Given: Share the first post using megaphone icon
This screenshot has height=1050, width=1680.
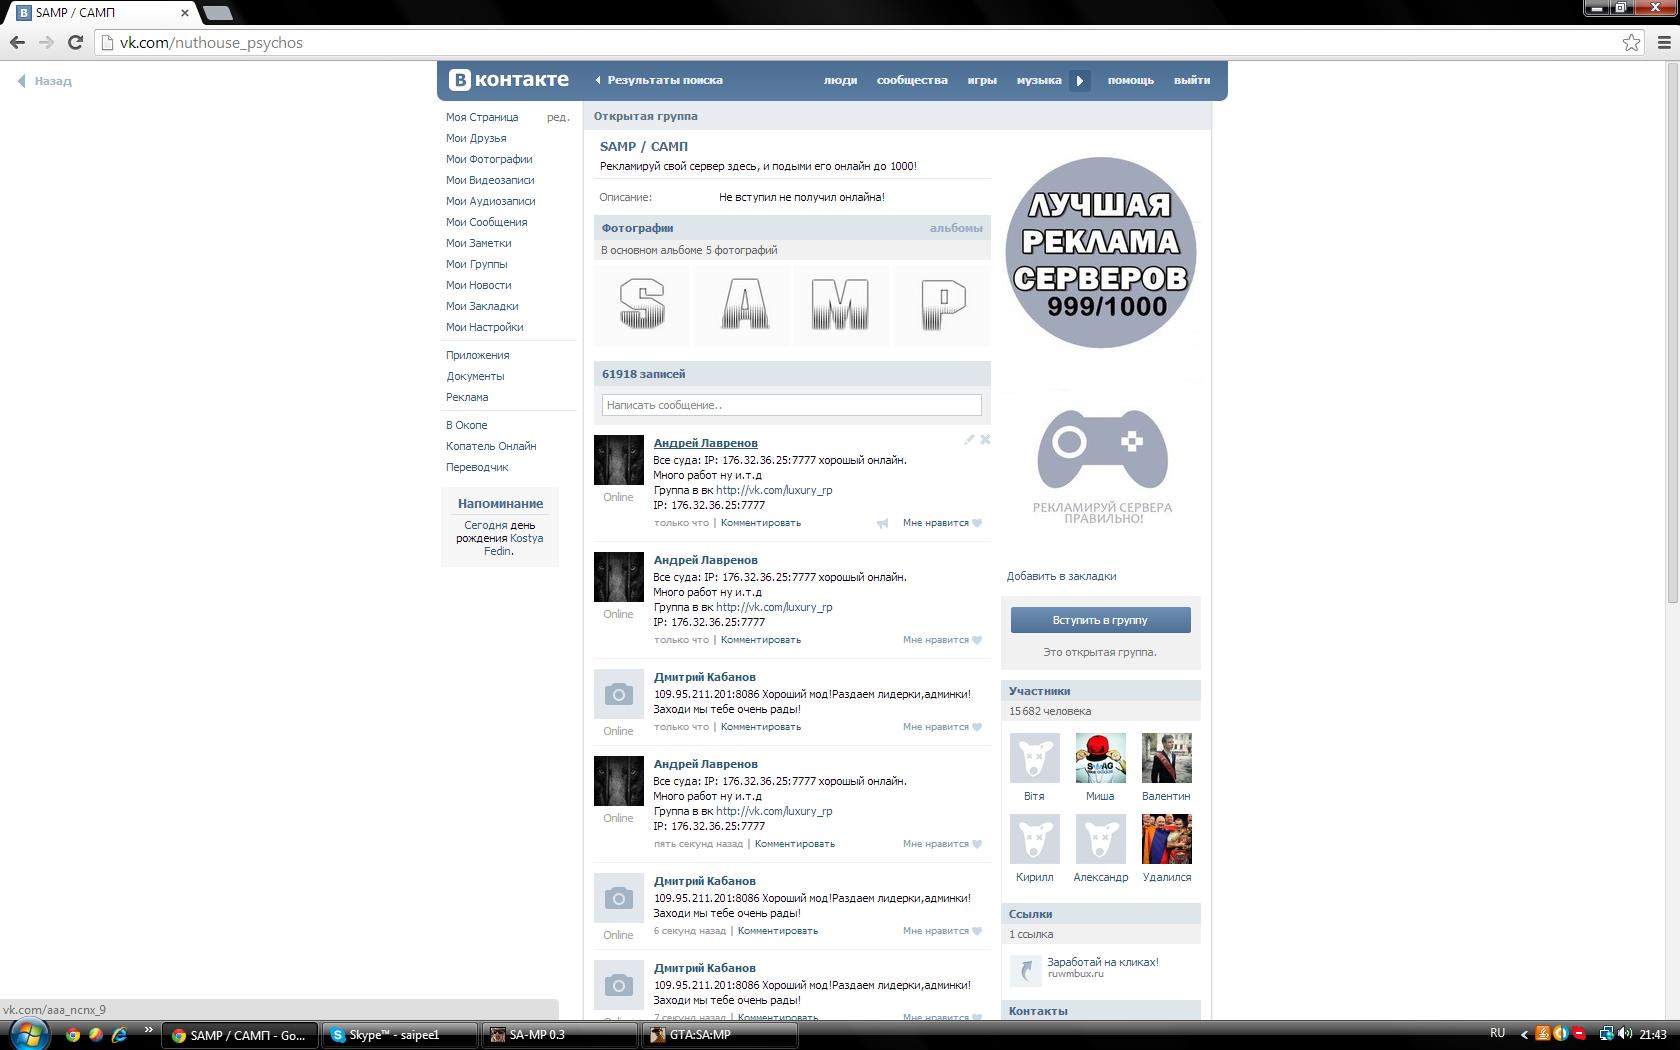Looking at the screenshot, I should 882,523.
